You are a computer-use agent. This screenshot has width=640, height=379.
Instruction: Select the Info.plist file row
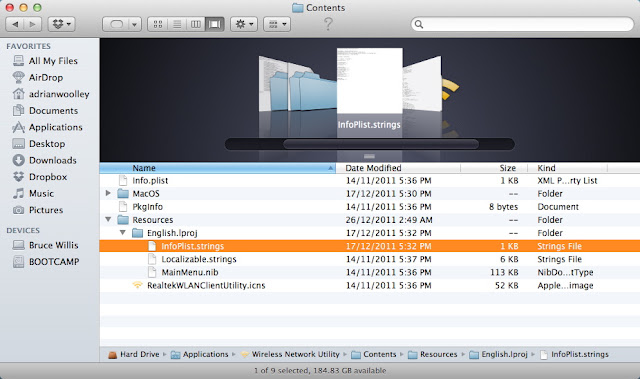pos(370,181)
